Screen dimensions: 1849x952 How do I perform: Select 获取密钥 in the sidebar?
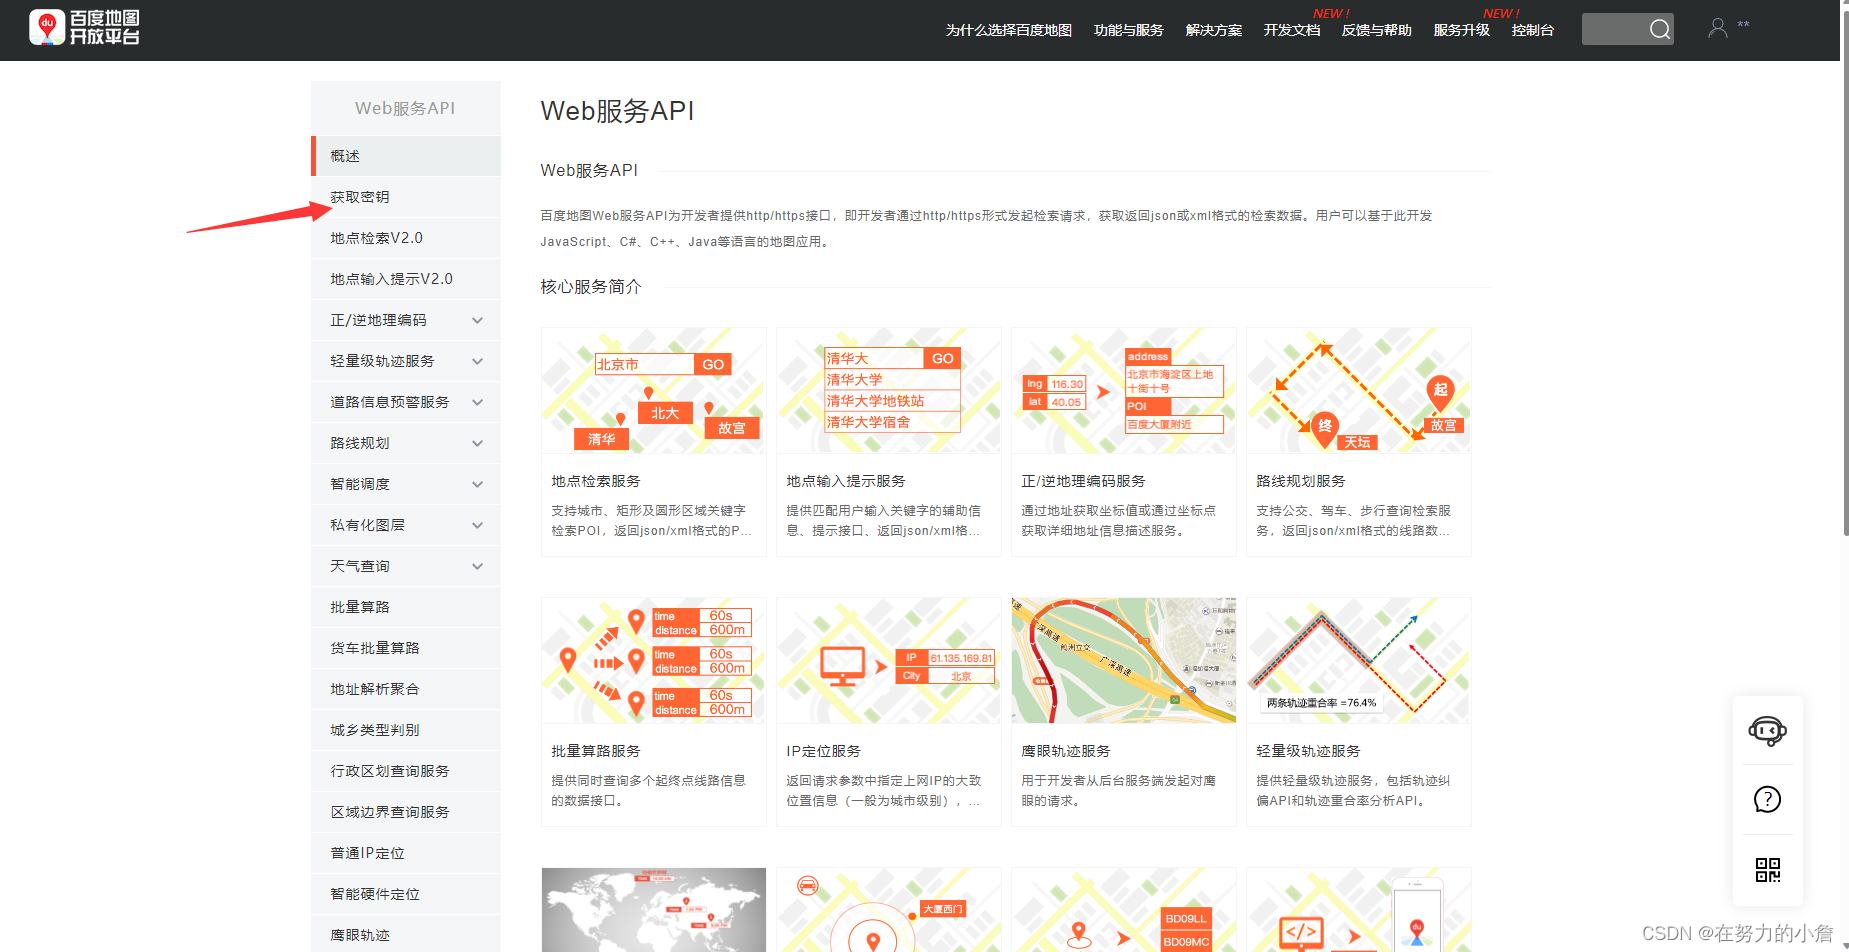406,197
